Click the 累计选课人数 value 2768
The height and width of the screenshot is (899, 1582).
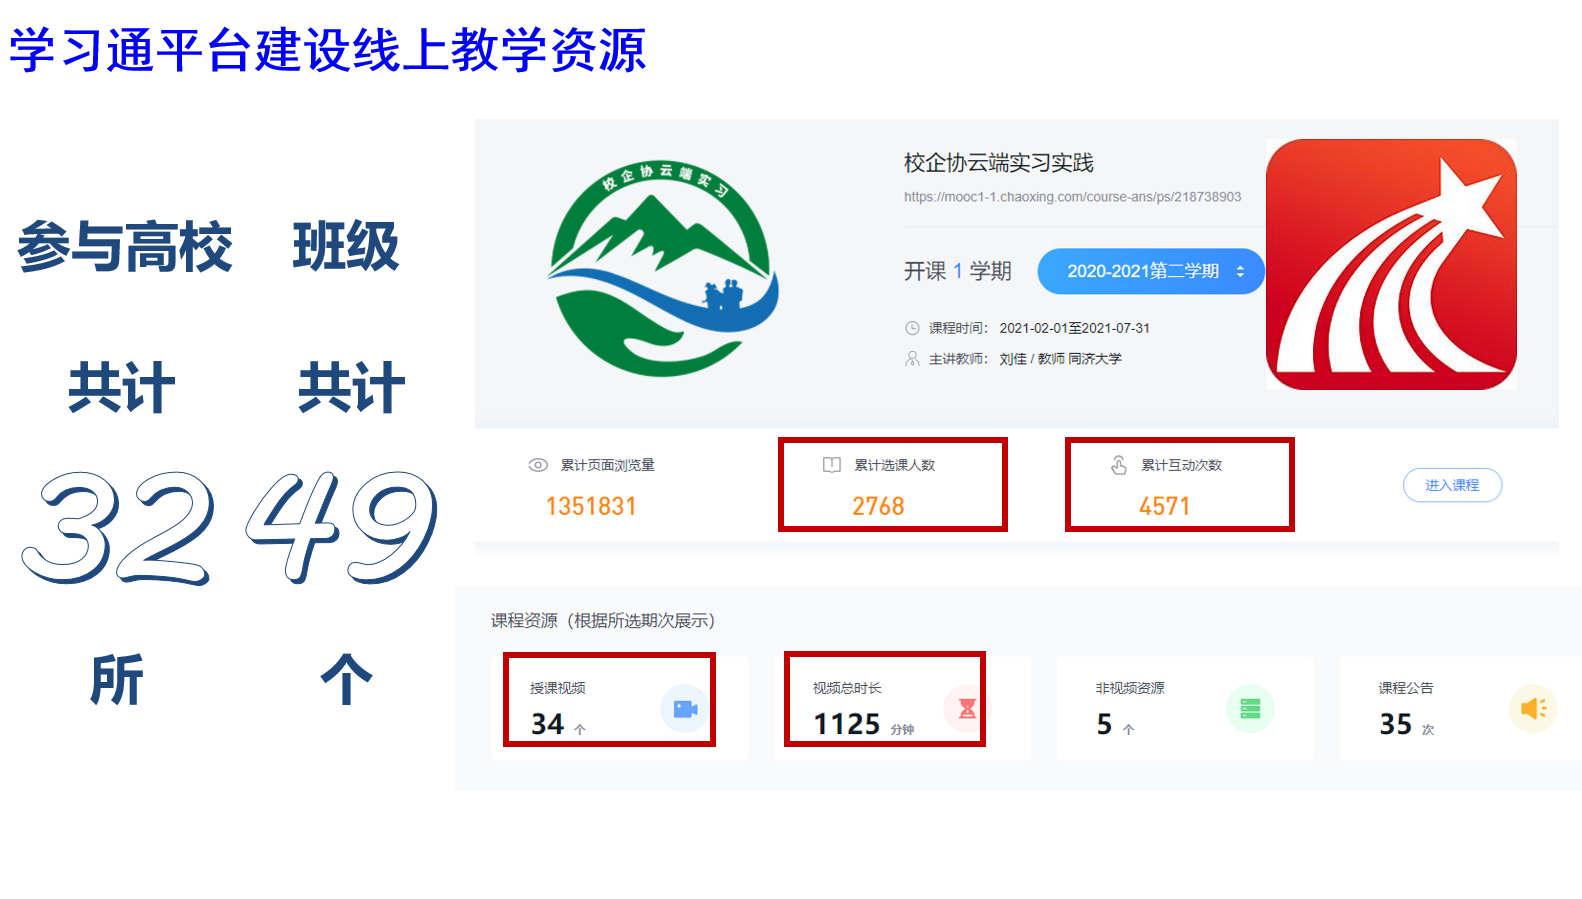(x=878, y=507)
